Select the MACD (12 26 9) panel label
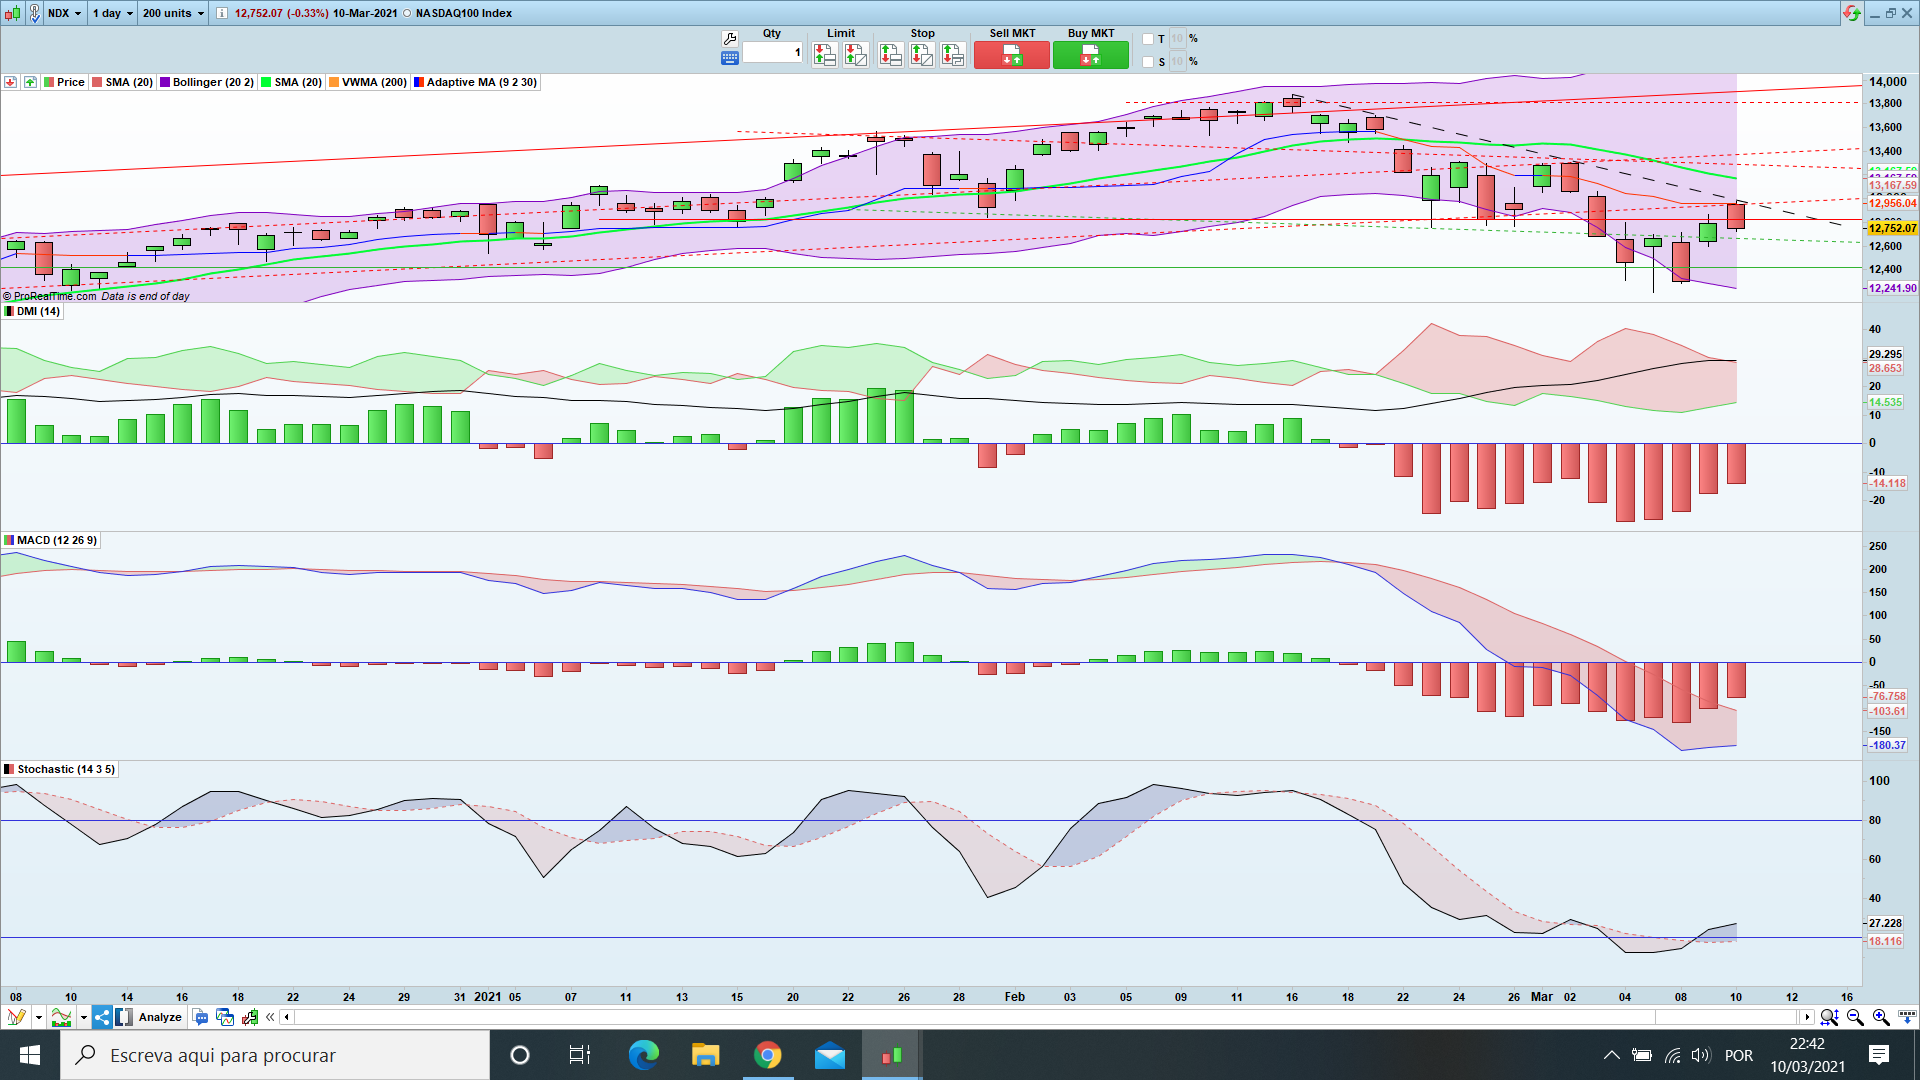Image resolution: width=1920 pixels, height=1080 pixels. coord(56,540)
